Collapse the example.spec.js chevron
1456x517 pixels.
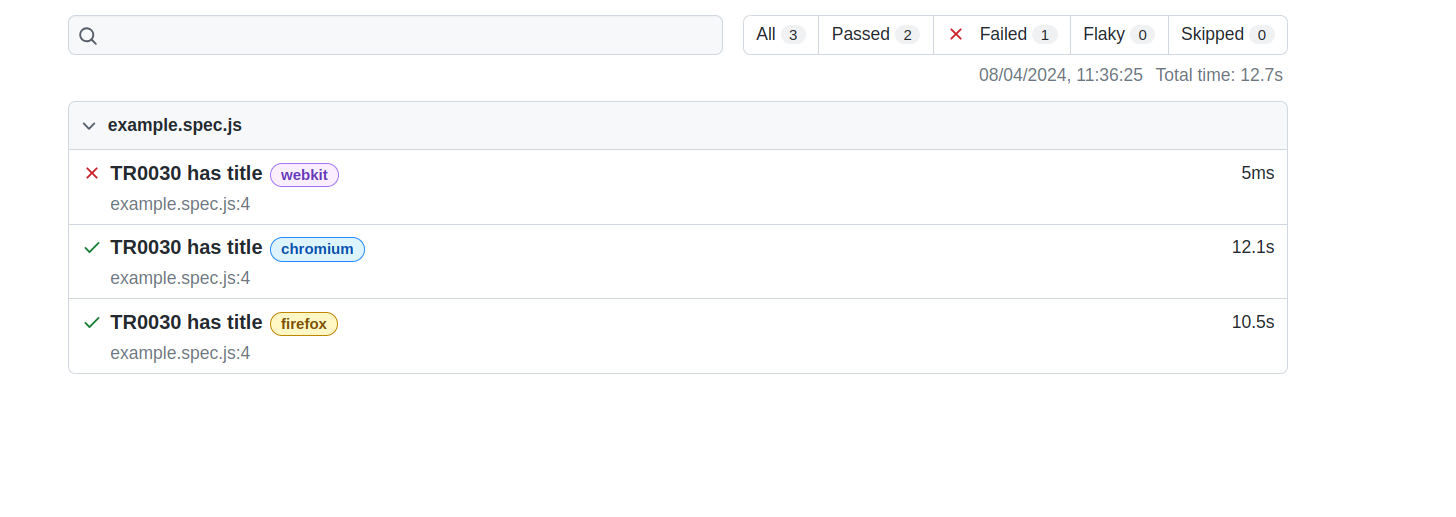coord(89,126)
